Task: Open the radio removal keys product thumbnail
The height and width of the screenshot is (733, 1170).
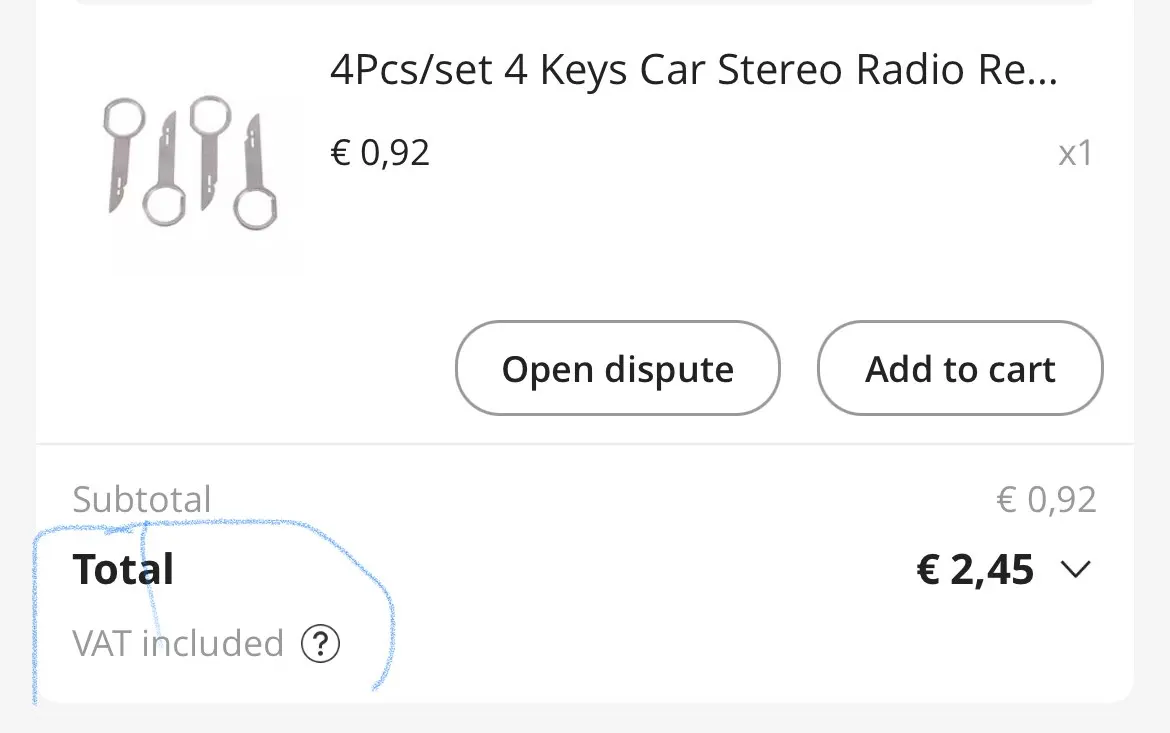Action: click(191, 164)
